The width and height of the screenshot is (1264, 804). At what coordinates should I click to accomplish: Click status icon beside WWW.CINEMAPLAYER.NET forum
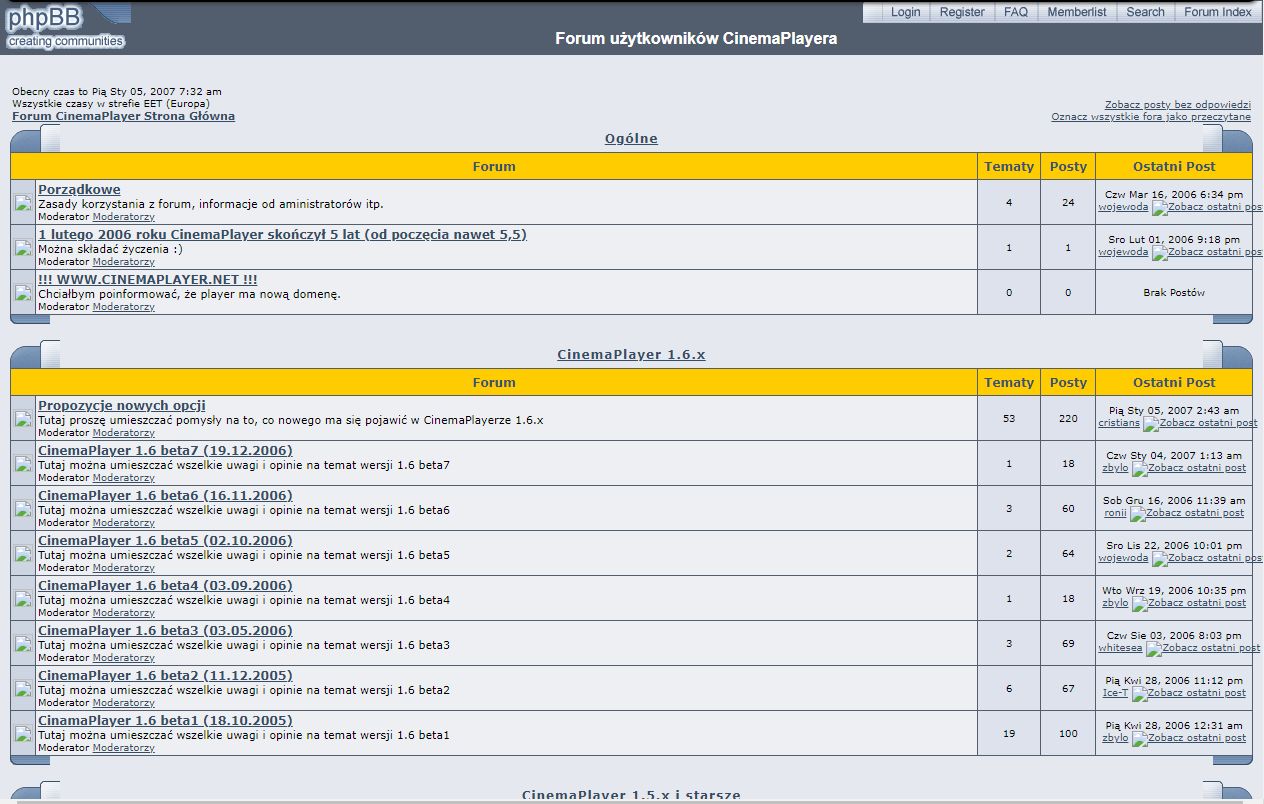tap(23, 294)
